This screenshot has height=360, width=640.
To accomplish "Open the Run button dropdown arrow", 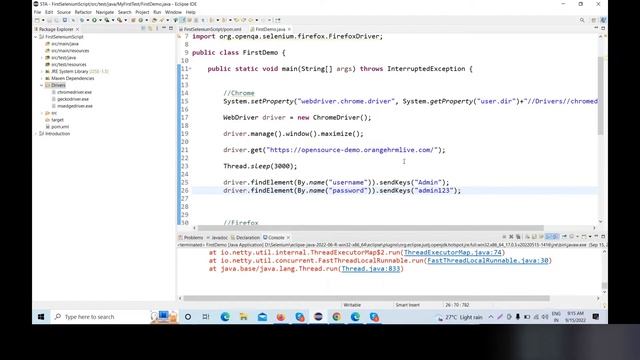I will pyautogui.click(x=100, y=20).
